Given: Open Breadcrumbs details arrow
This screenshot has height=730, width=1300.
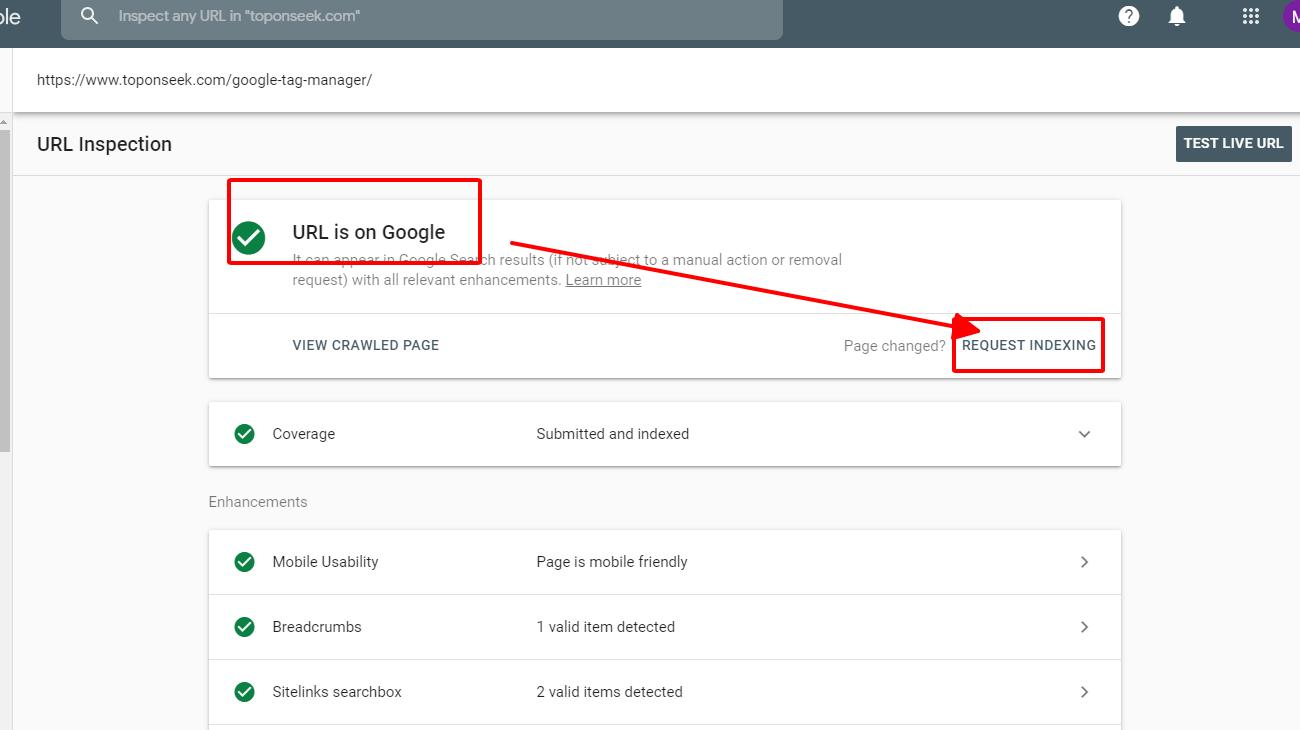Looking at the screenshot, I should 1084,627.
